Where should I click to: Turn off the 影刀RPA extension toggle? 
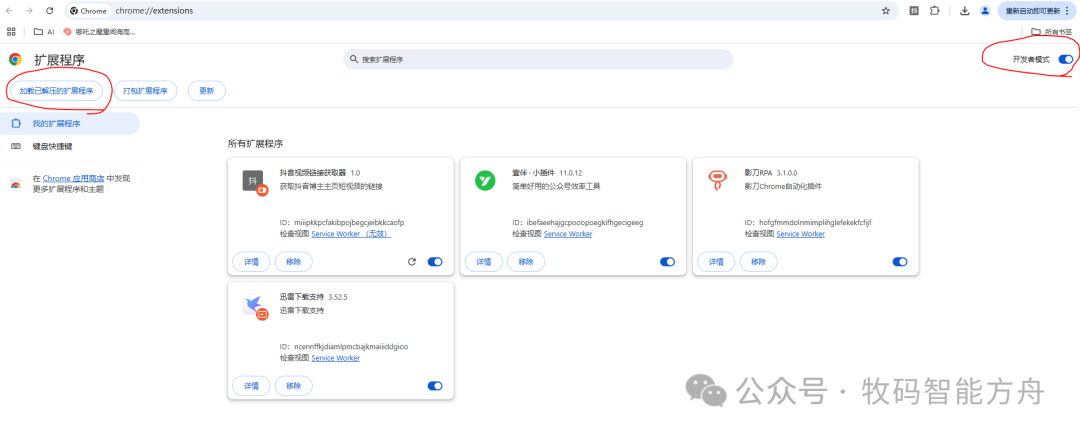(x=900, y=262)
